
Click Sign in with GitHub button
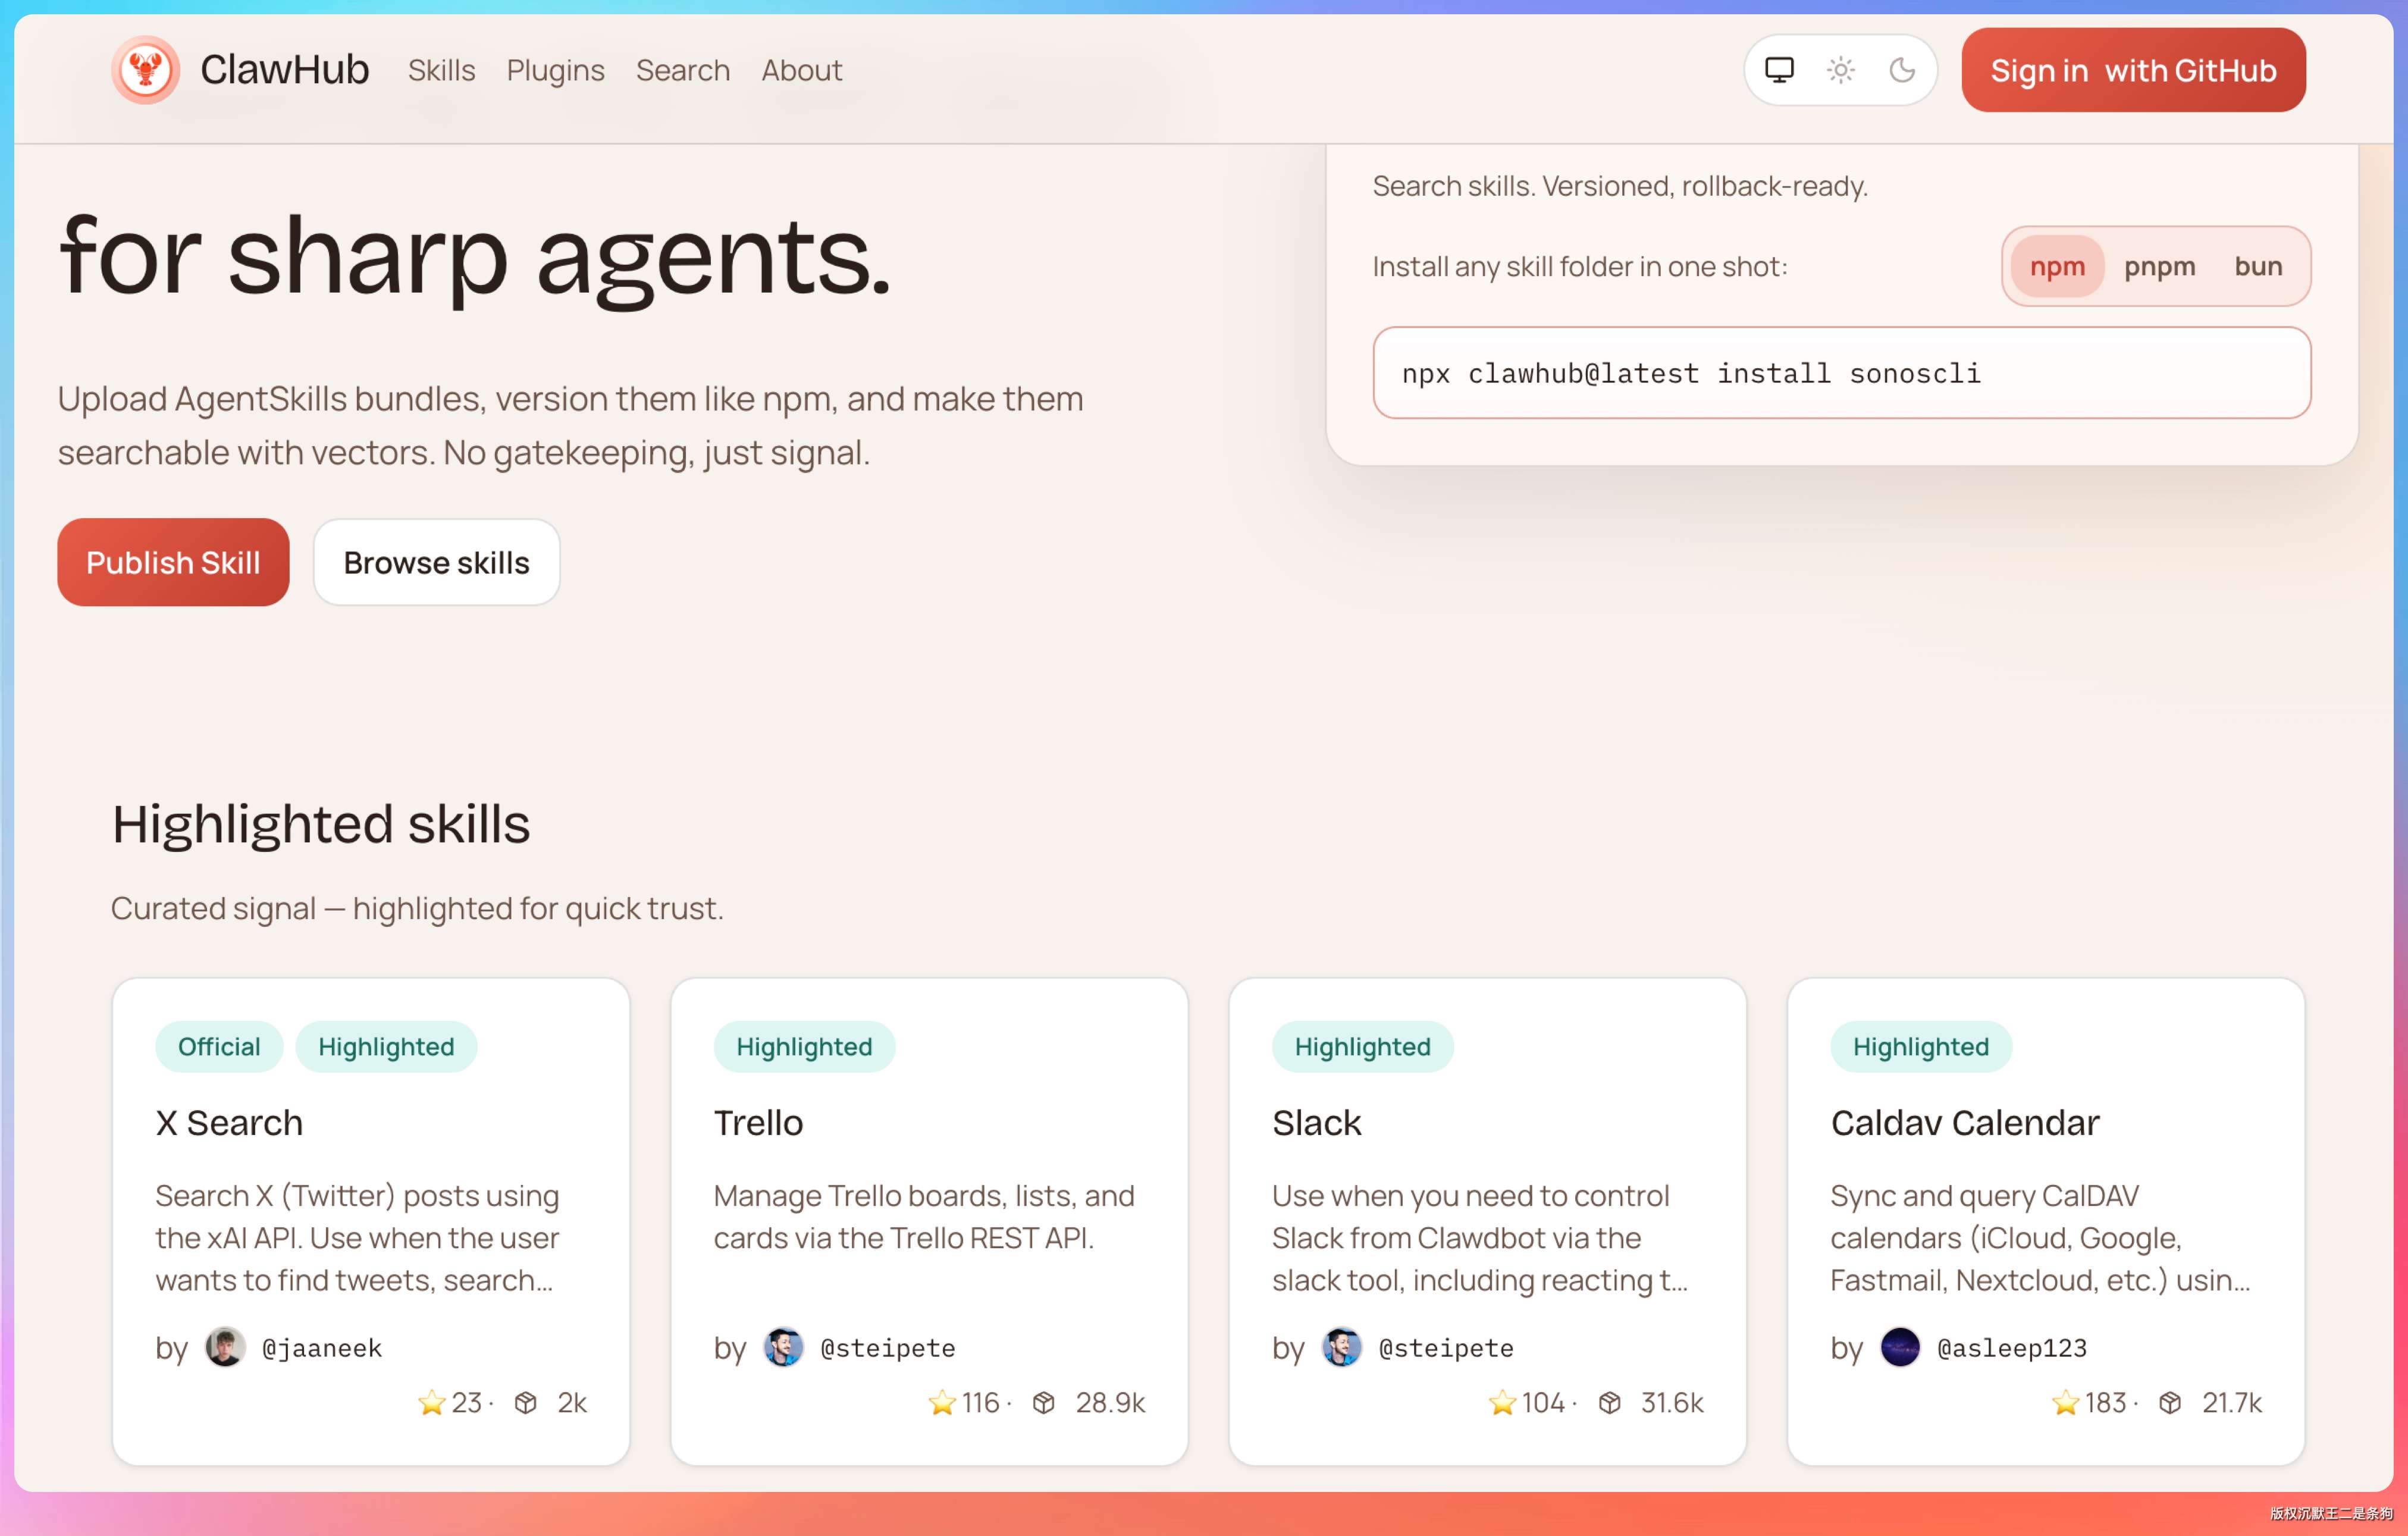point(2133,70)
